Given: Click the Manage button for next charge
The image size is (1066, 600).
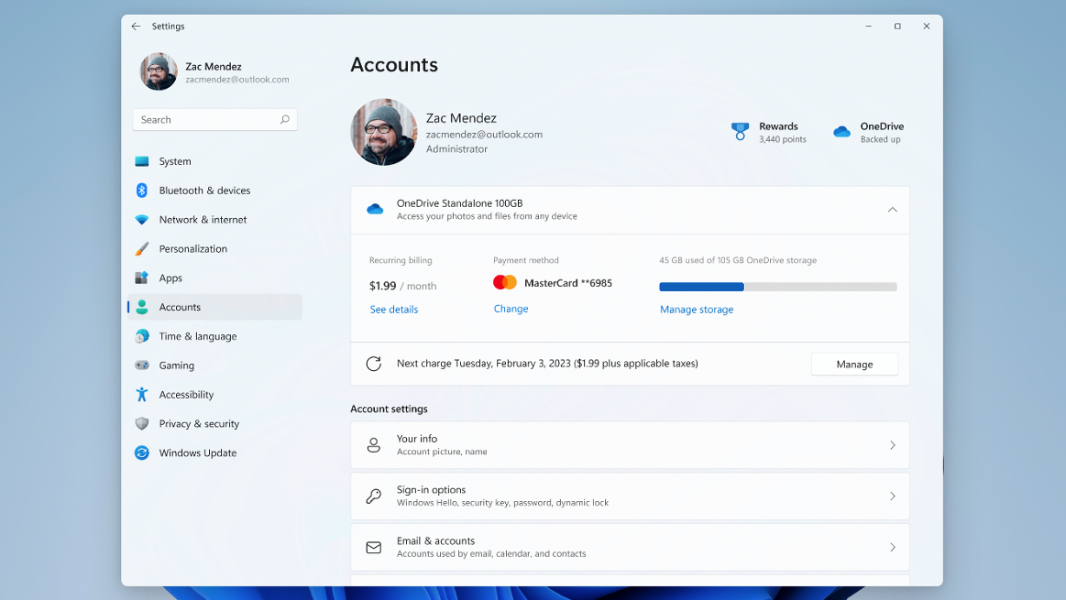Looking at the screenshot, I should tap(854, 365).
